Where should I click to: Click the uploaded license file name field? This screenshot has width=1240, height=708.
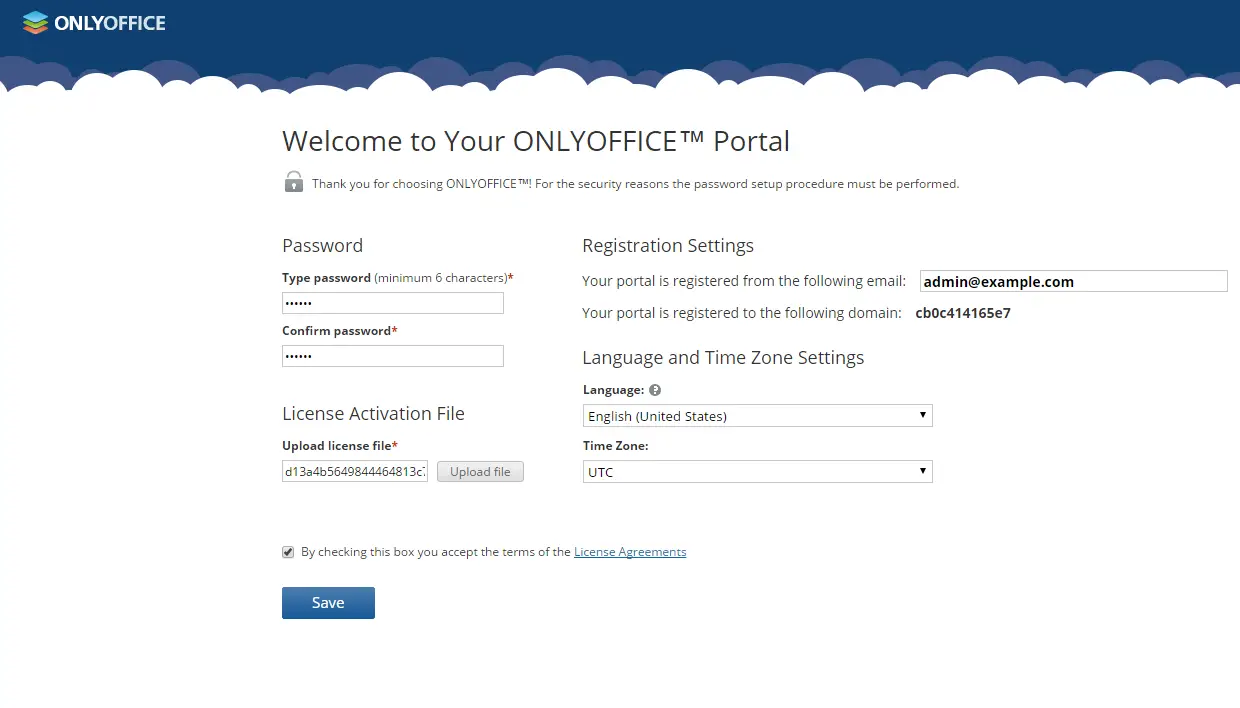coord(355,472)
